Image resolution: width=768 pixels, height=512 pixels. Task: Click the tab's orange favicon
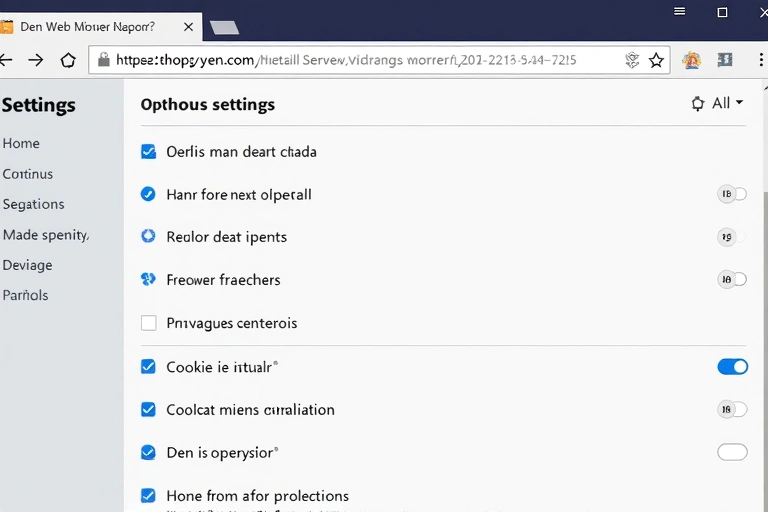6,26
